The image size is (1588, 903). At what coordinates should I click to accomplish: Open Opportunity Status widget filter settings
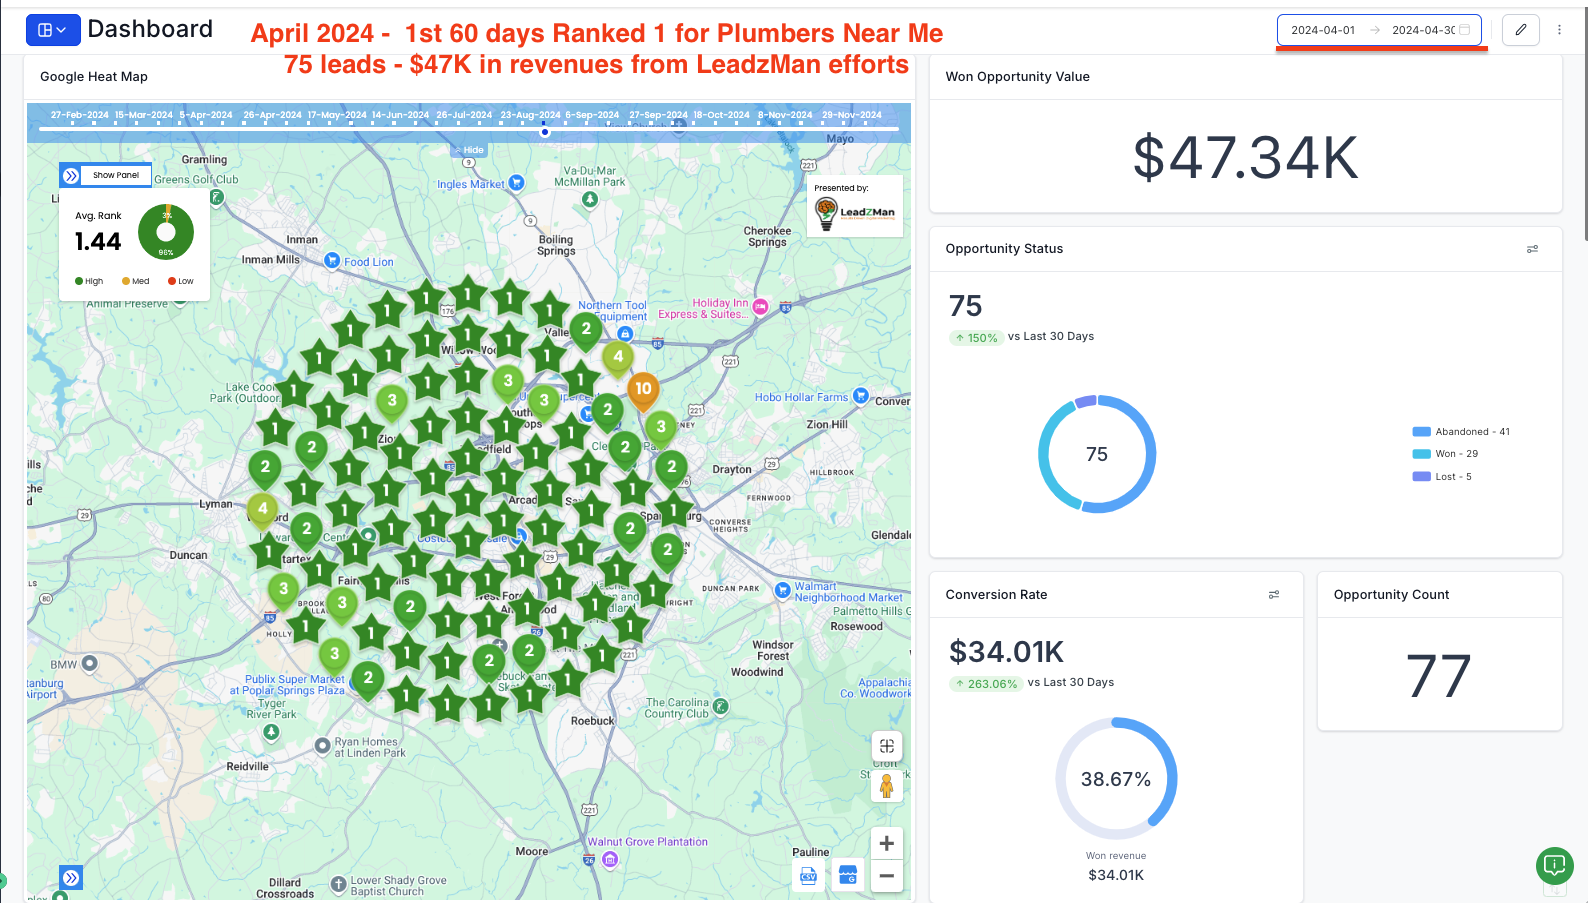[1532, 249]
